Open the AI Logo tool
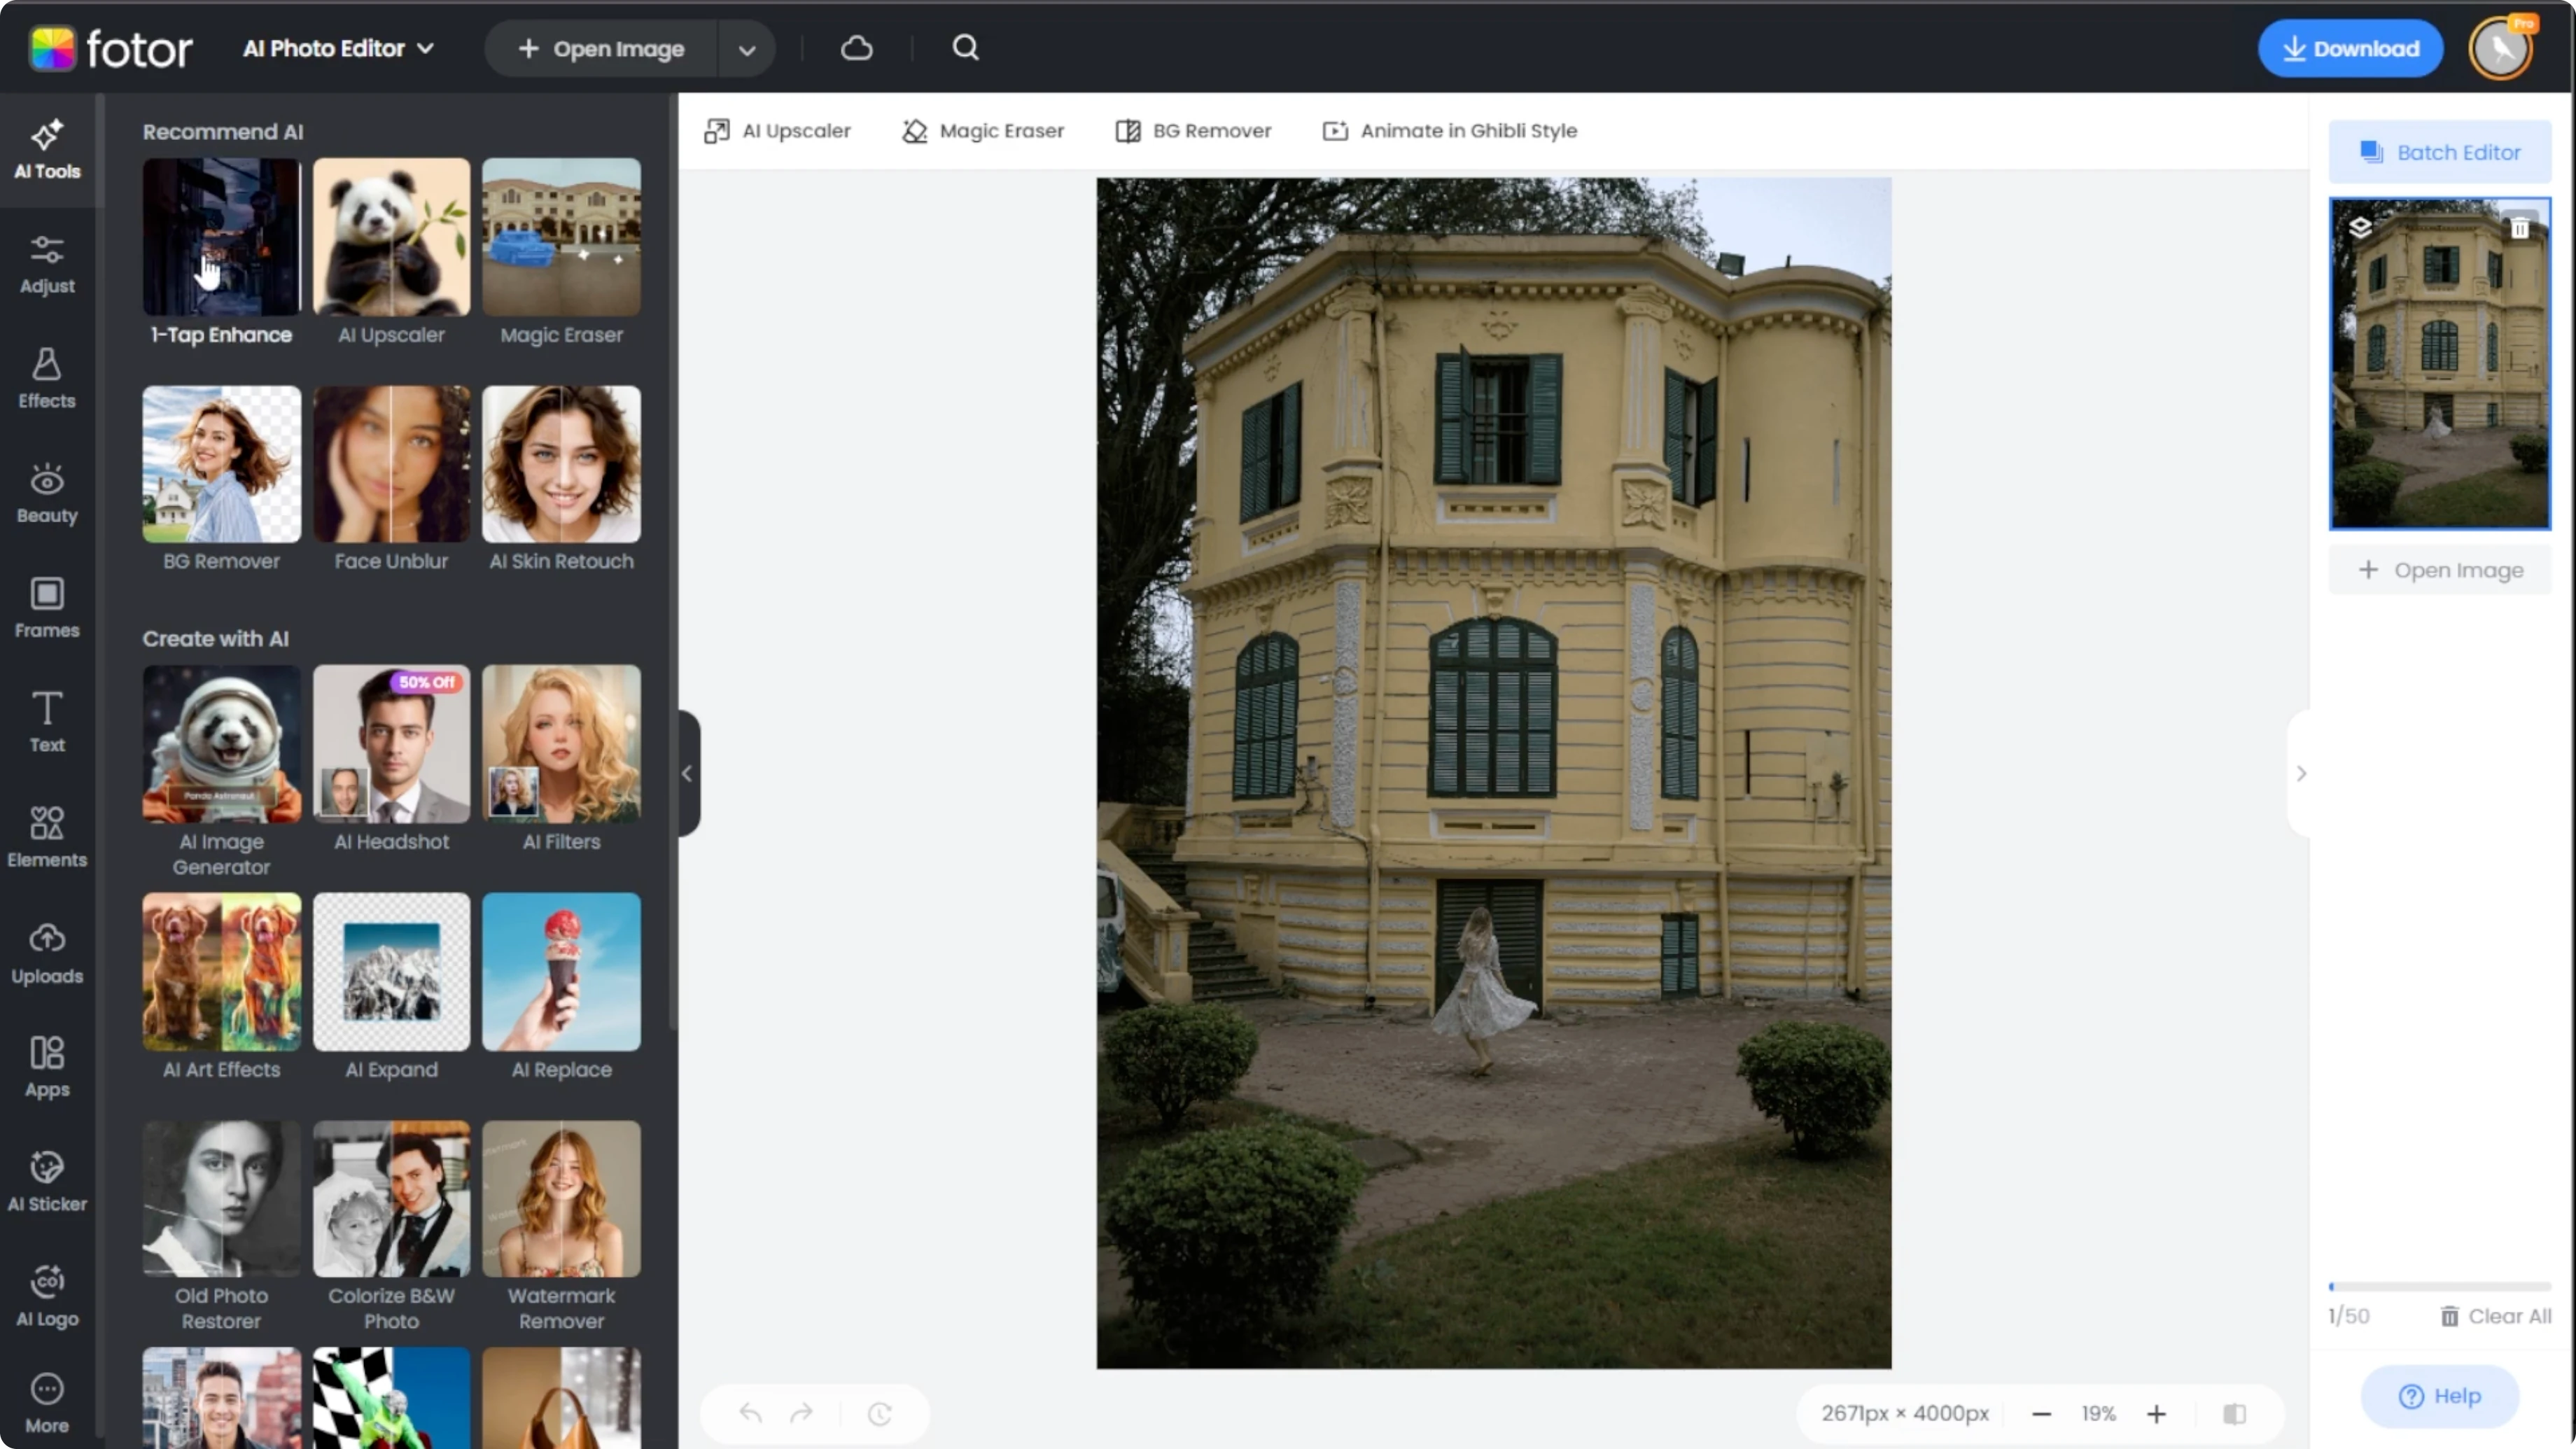Image resolution: width=2576 pixels, height=1449 pixels. pos(47,1297)
